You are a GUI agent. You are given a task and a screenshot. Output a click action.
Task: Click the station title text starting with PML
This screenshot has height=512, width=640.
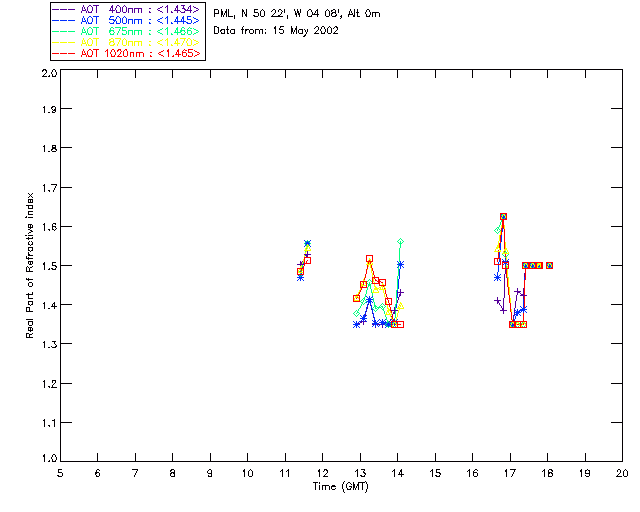(x=297, y=14)
